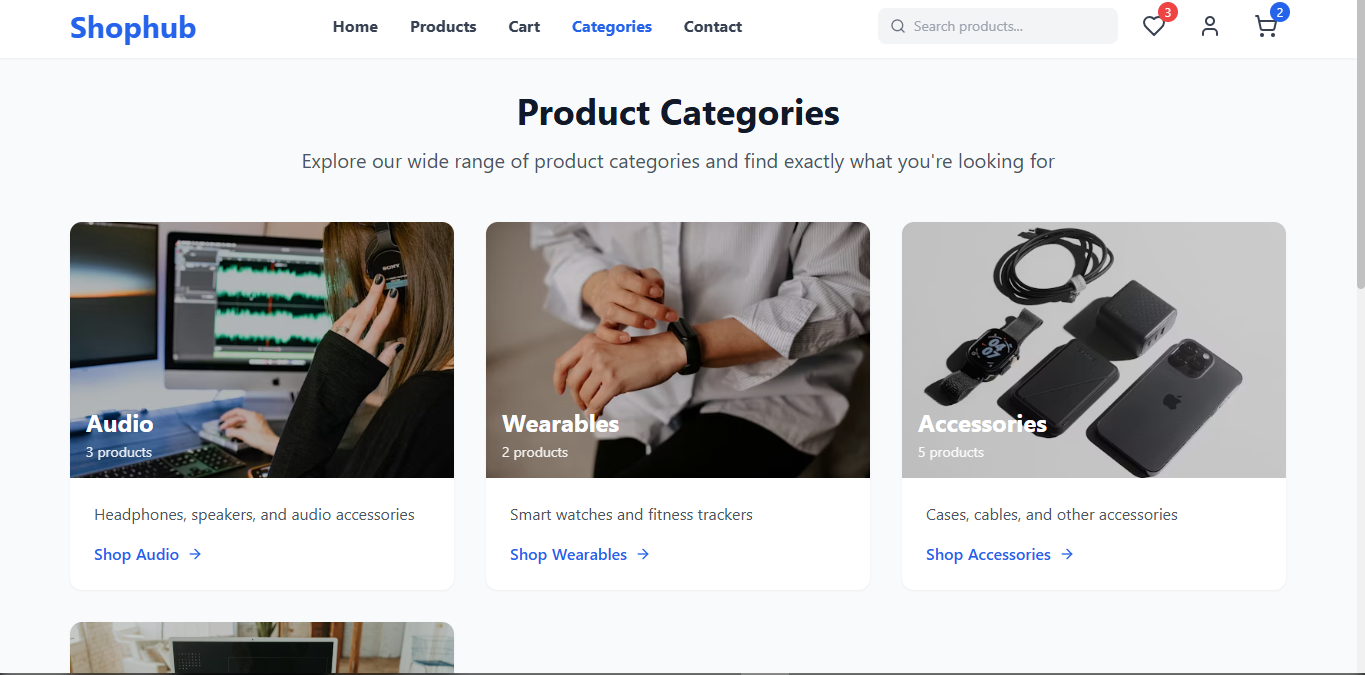The height and width of the screenshot is (675, 1365).
Task: Click the search magnifier icon
Action: 898,27
